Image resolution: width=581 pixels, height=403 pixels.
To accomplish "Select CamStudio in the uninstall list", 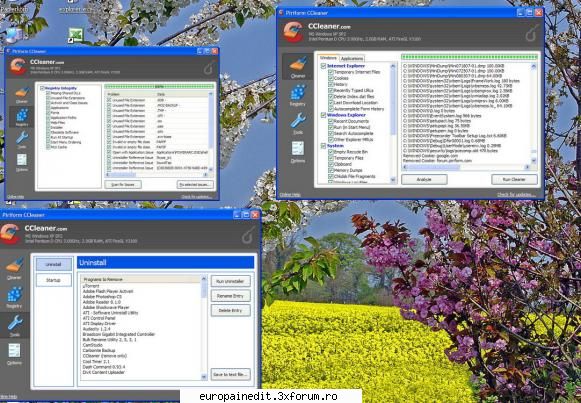I will point(93,345).
